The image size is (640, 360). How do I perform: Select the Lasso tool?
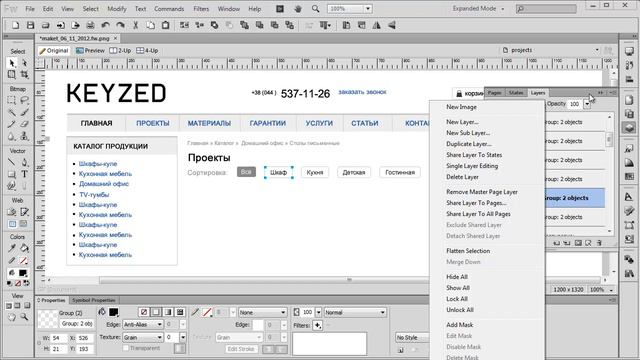click(24, 100)
